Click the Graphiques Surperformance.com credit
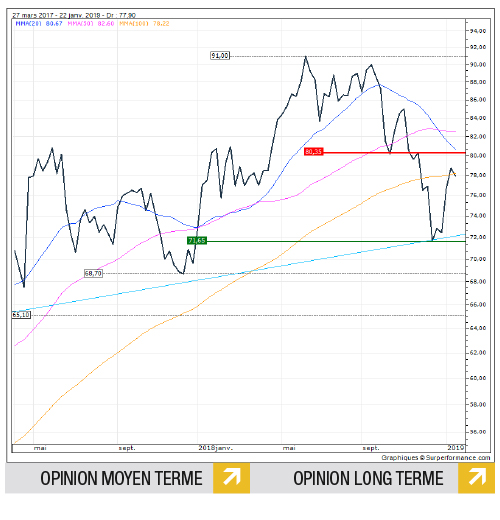This screenshot has width=500, height=520. [x=436, y=458]
